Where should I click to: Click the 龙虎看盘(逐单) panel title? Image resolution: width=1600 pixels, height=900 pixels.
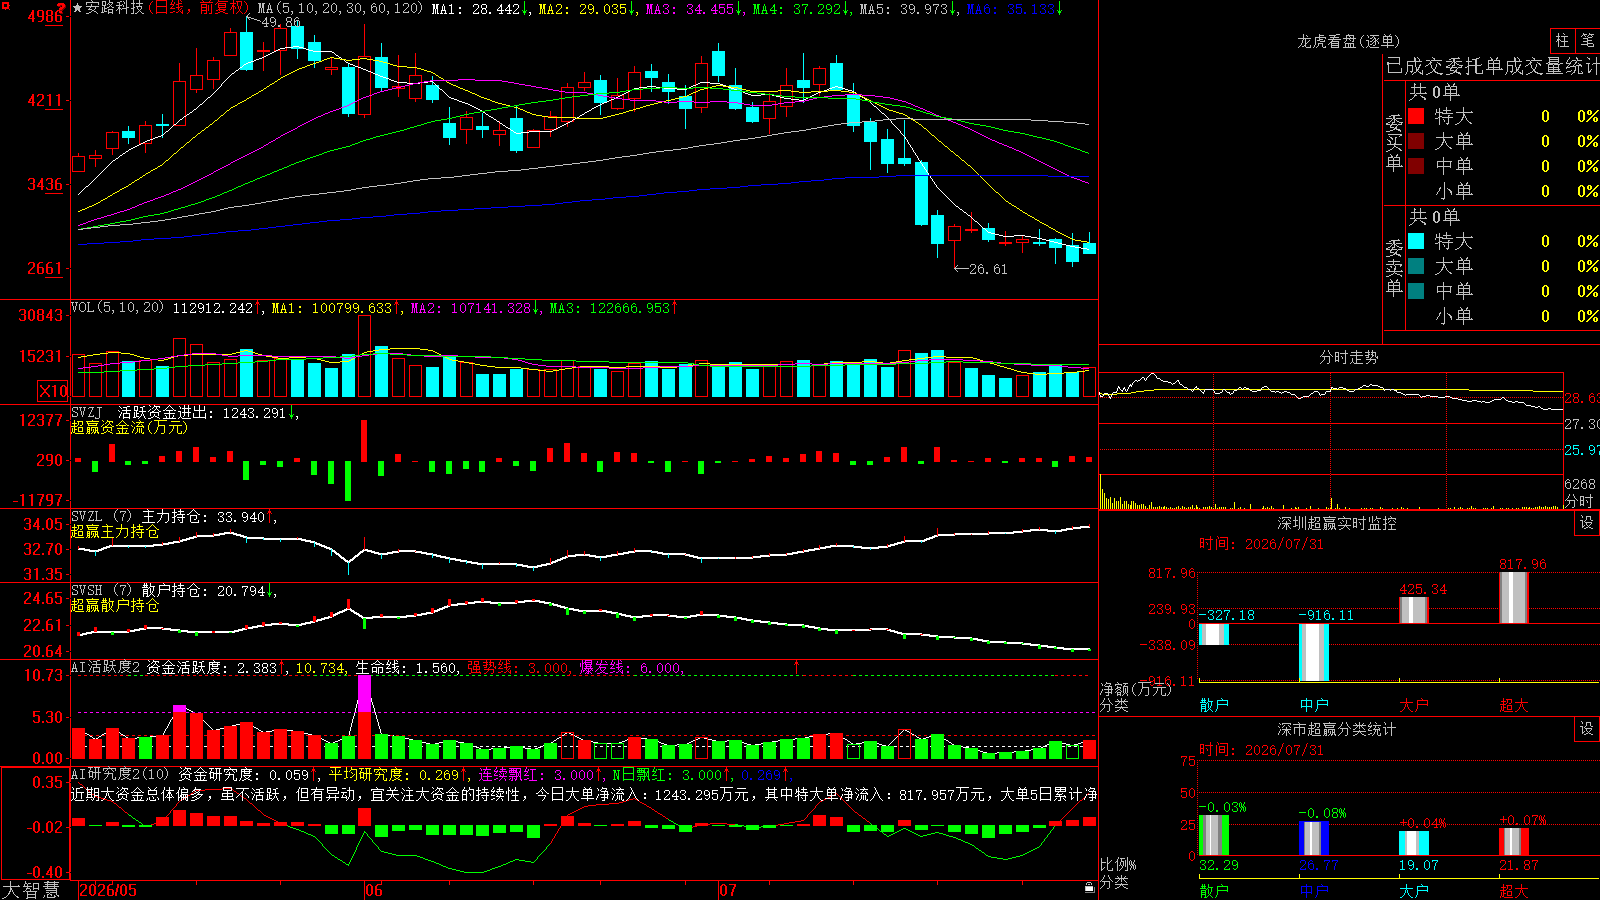coord(1349,41)
